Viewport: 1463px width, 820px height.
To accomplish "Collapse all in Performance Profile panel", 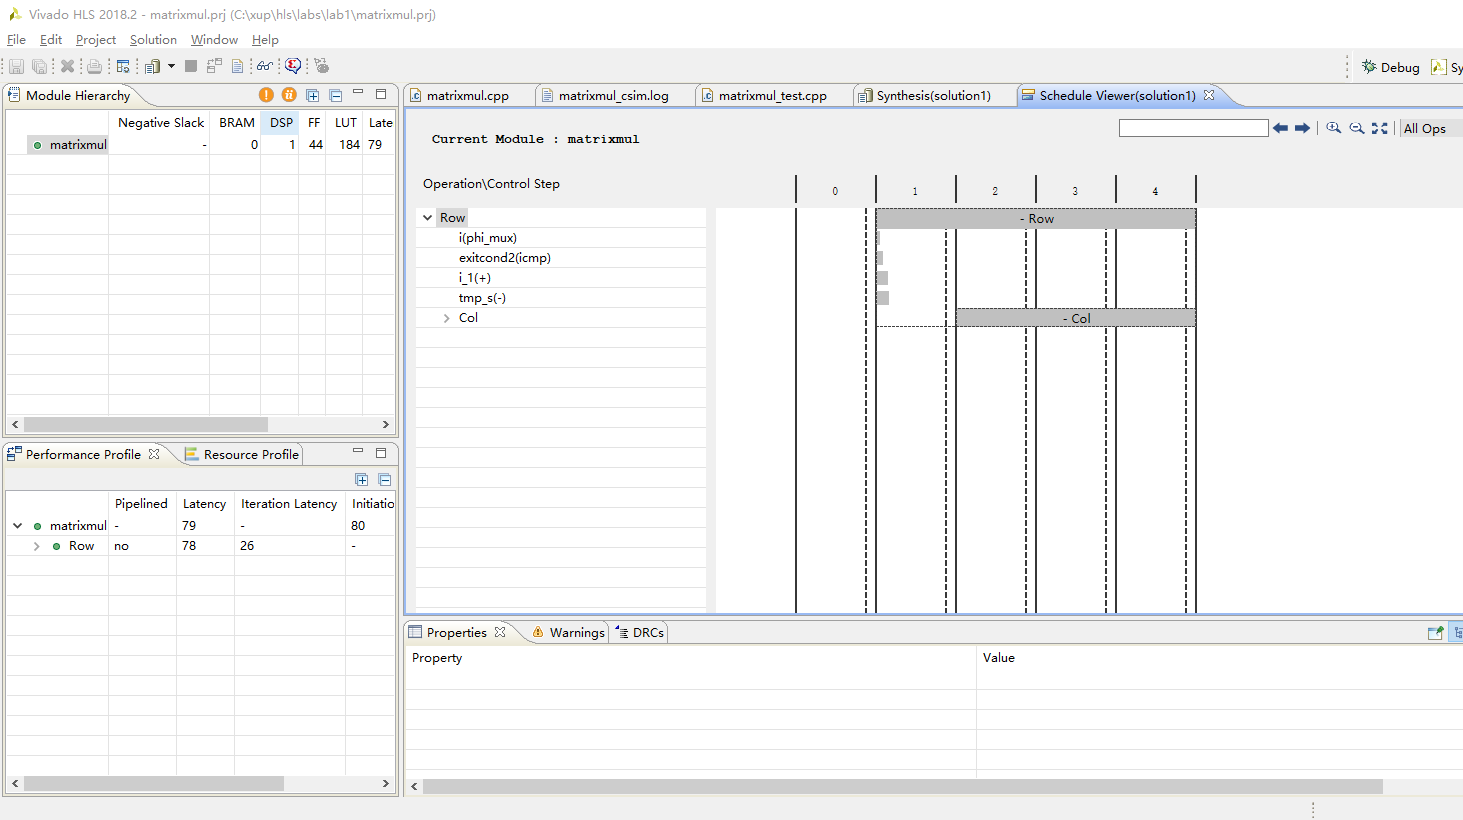I will 384,480.
